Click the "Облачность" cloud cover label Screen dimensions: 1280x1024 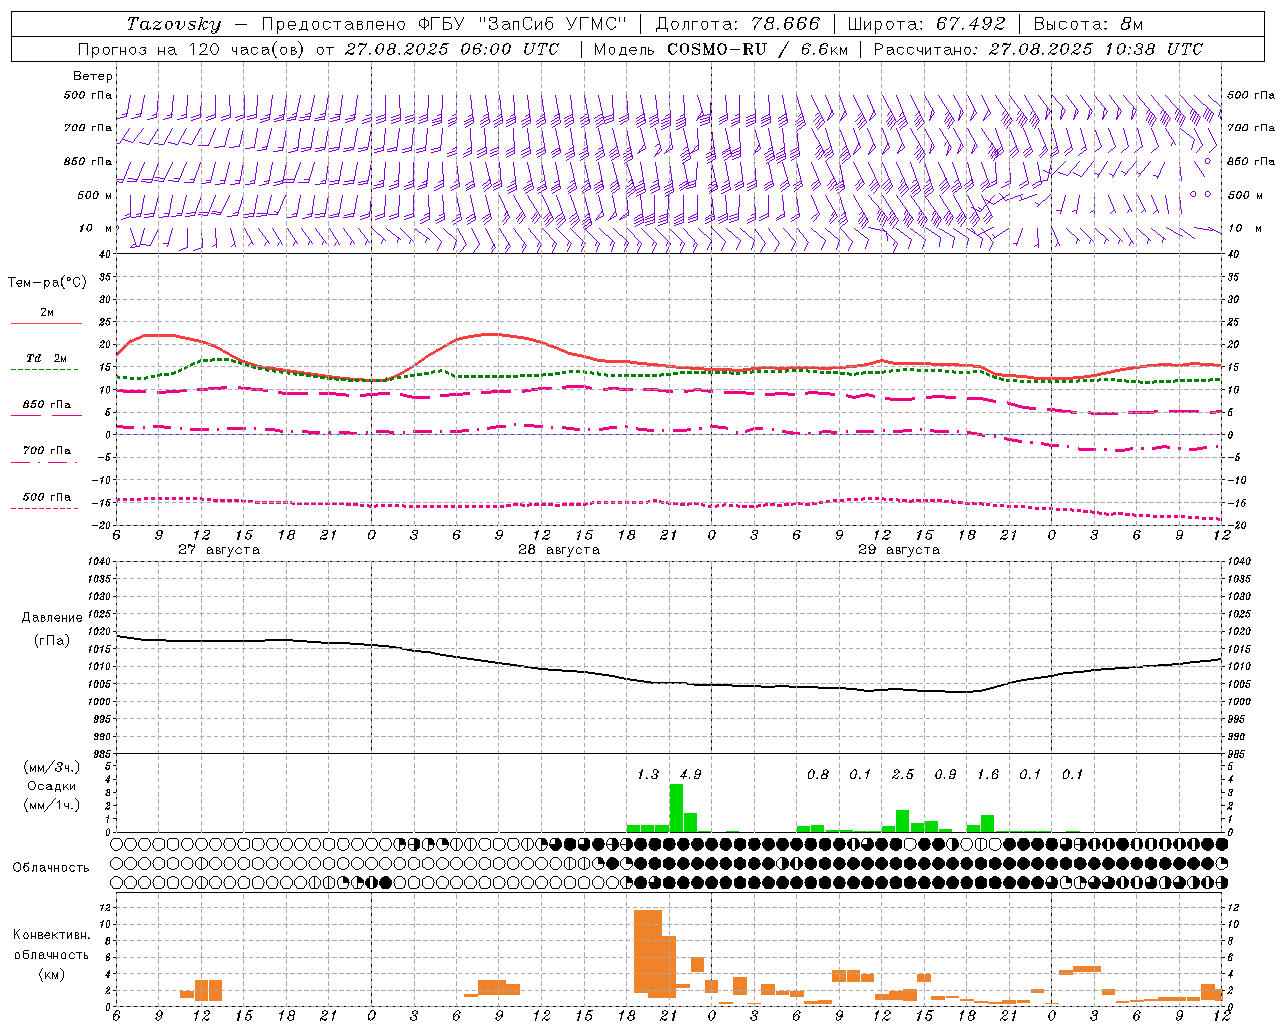coord(51,867)
